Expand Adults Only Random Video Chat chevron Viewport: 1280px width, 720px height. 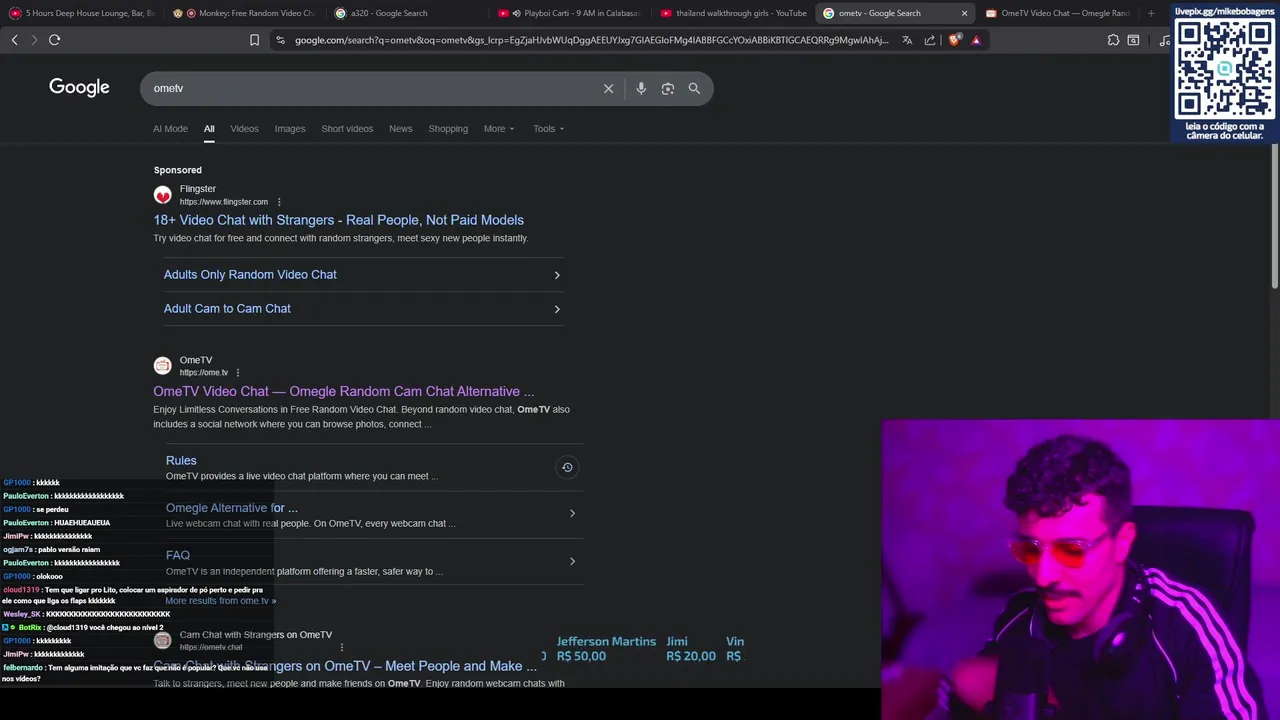tap(557, 275)
